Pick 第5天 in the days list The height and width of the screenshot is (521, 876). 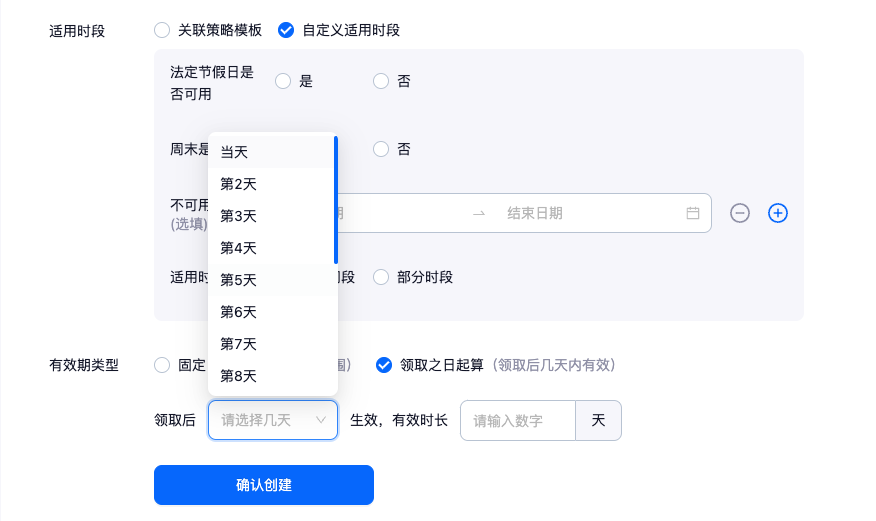click(x=239, y=280)
